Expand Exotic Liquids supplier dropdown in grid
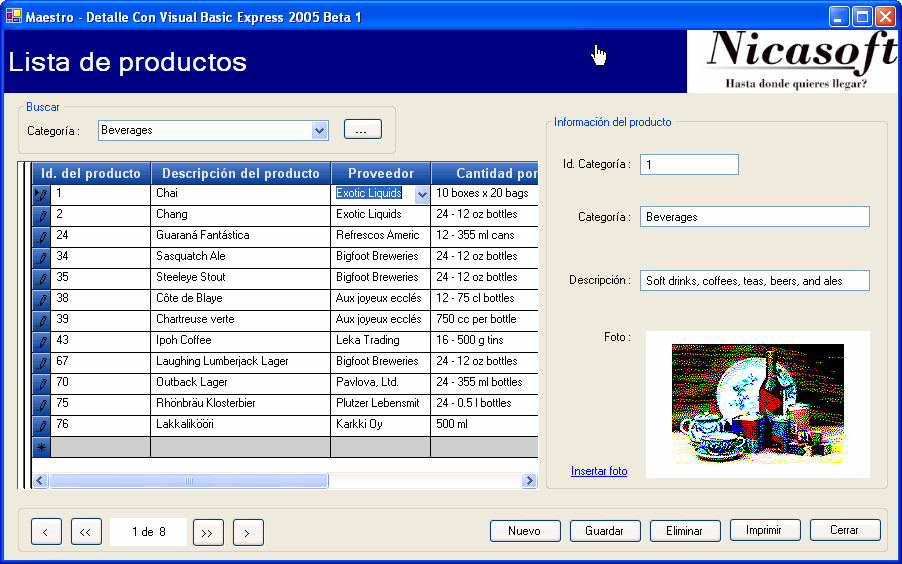This screenshot has height=564, width=902. 421,194
